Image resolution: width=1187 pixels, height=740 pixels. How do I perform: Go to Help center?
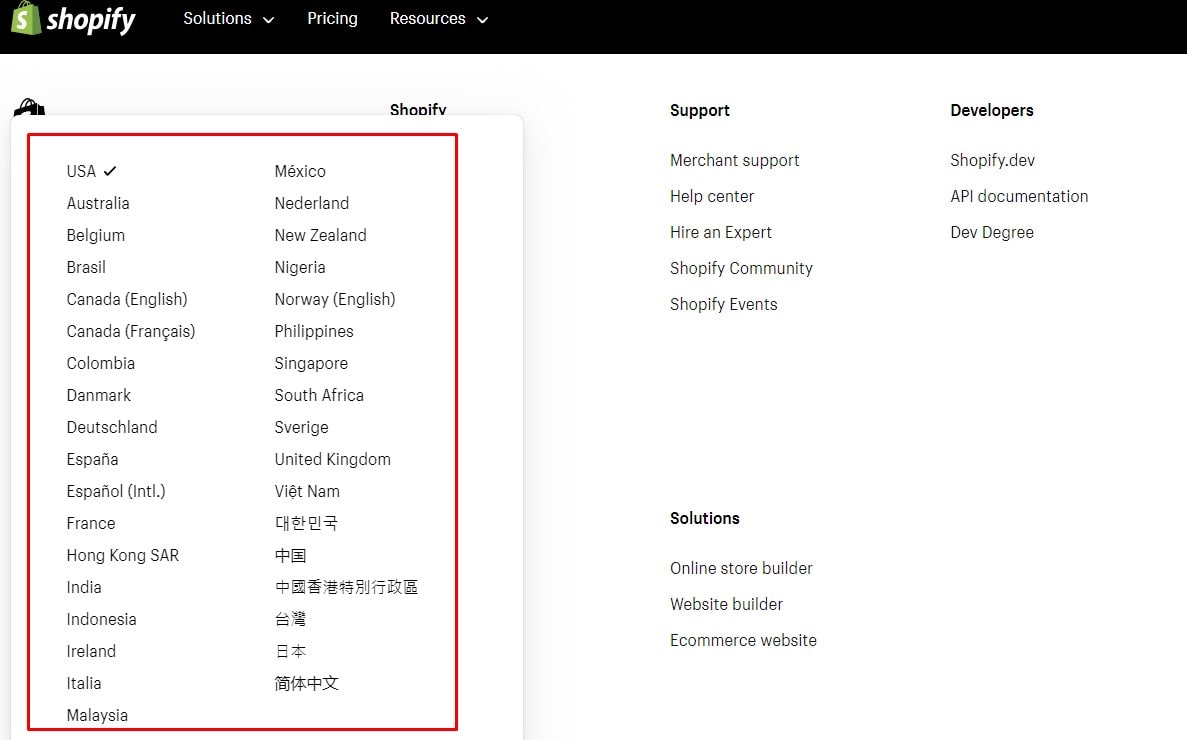pos(712,196)
